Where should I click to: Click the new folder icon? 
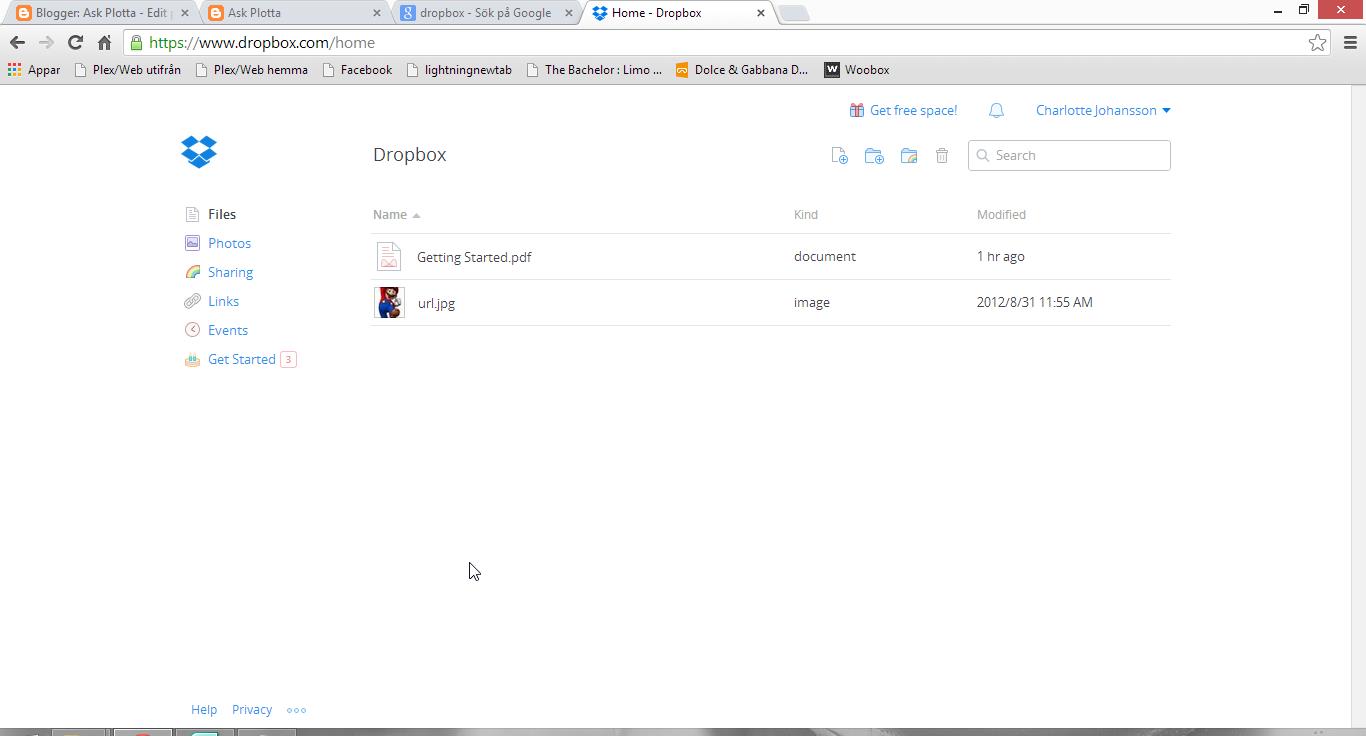[874, 156]
